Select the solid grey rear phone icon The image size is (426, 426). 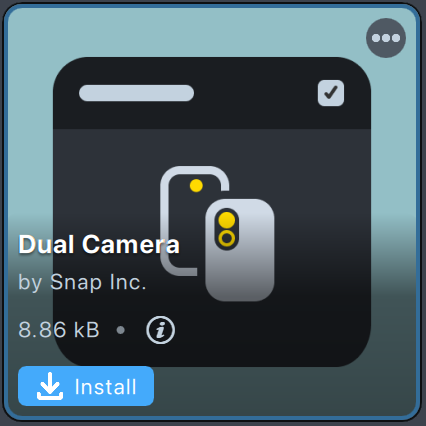tap(240, 250)
